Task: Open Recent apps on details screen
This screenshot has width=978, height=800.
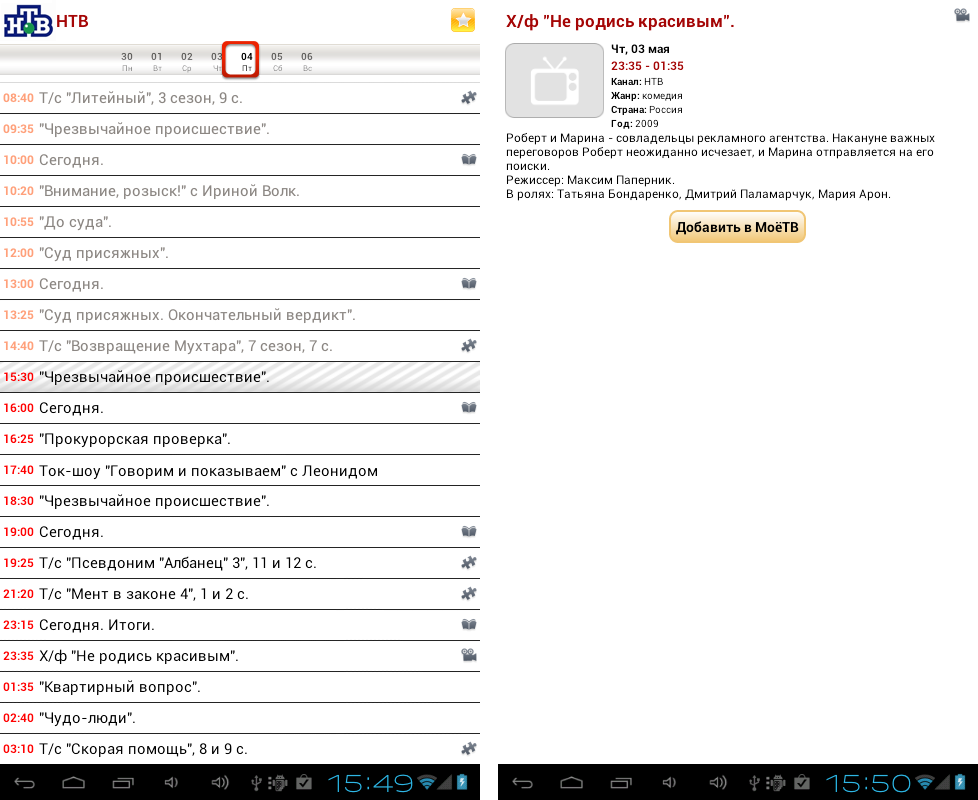Action: tap(621, 783)
